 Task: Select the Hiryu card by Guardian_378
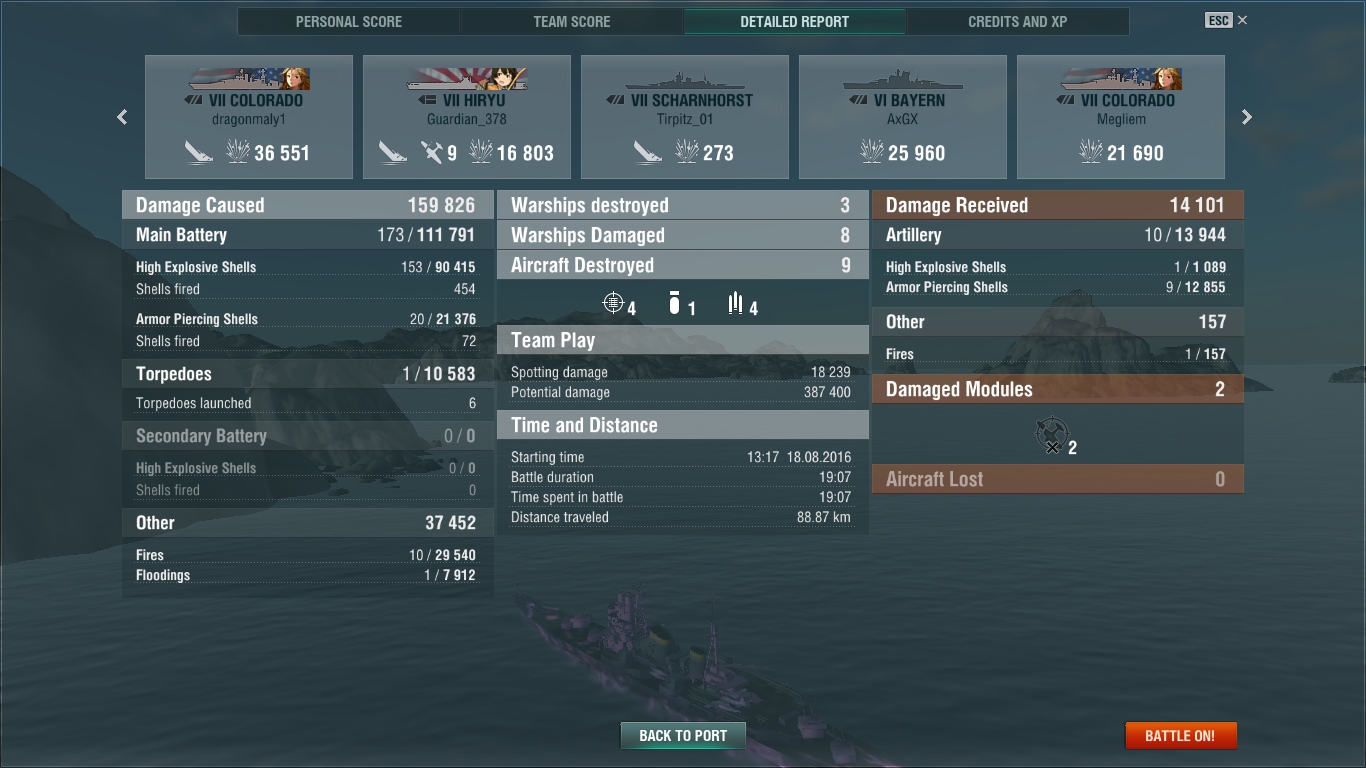(x=467, y=117)
